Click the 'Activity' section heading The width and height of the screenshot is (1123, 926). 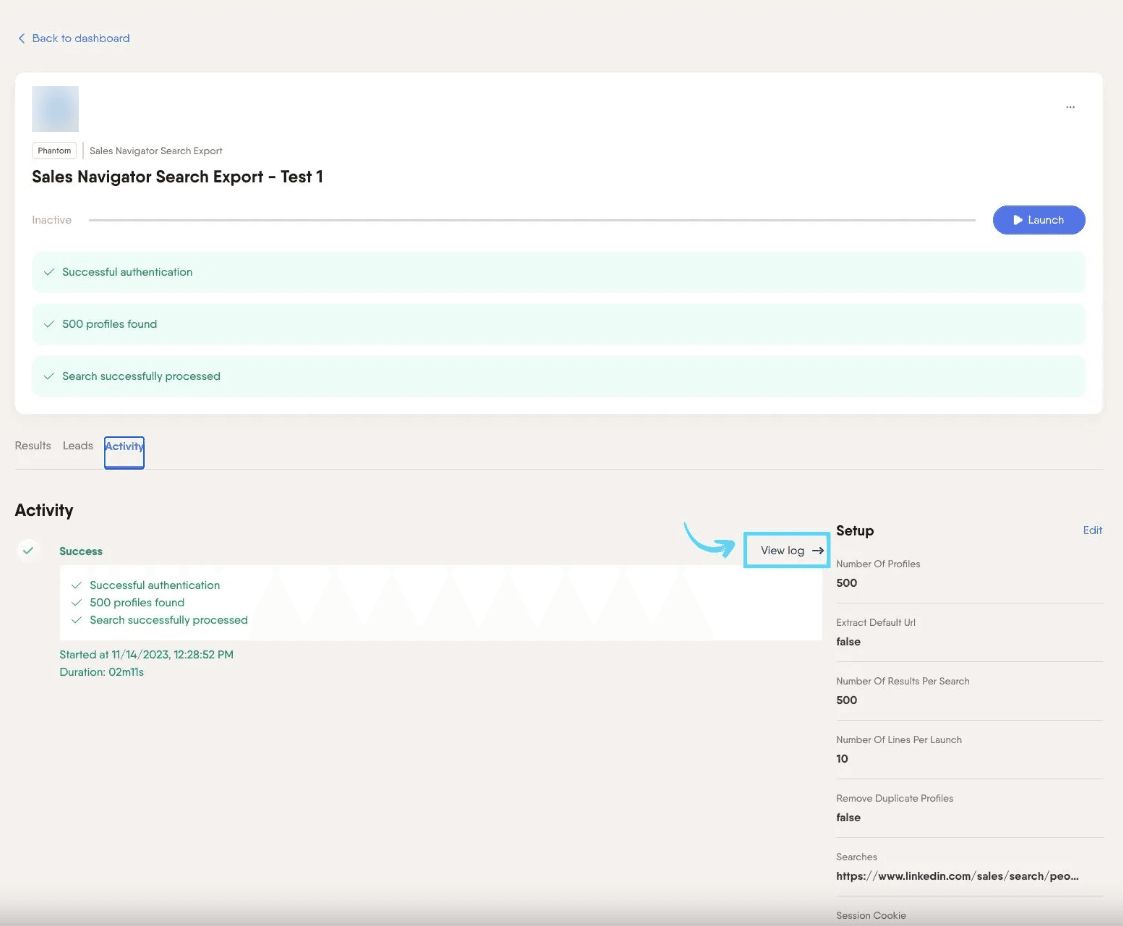tap(44, 511)
